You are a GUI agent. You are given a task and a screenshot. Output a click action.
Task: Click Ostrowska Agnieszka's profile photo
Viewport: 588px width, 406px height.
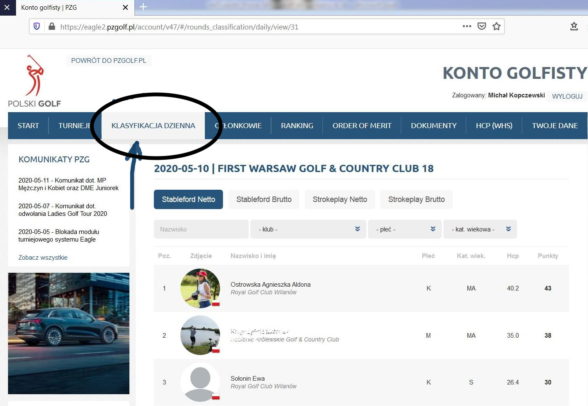click(200, 288)
